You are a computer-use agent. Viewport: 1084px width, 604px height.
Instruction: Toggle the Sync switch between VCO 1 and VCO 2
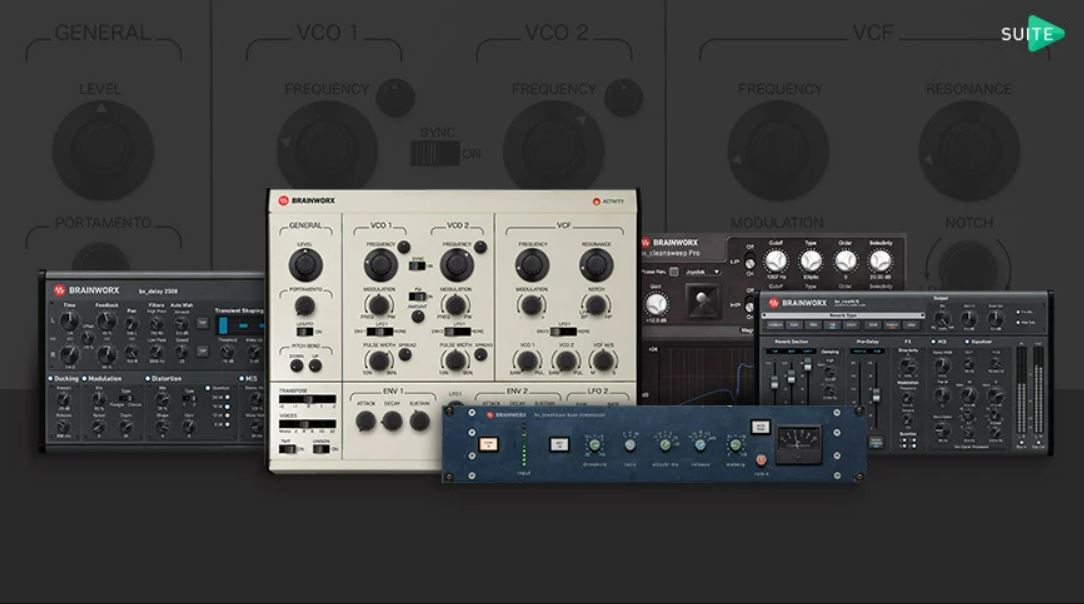point(417,265)
